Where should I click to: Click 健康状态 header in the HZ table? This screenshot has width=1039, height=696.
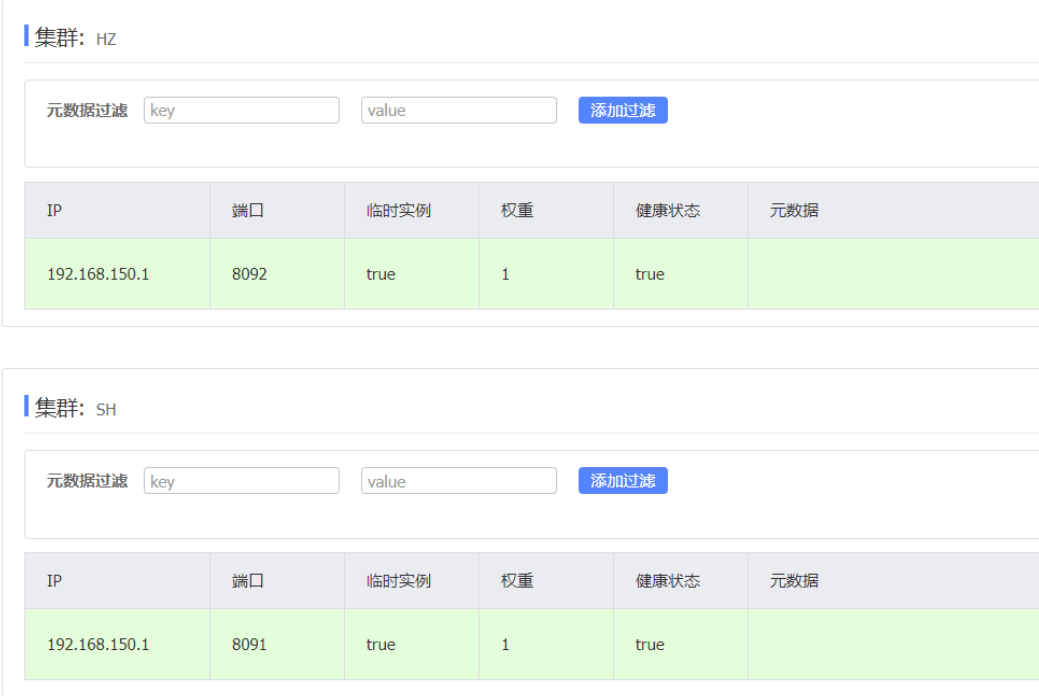click(668, 211)
